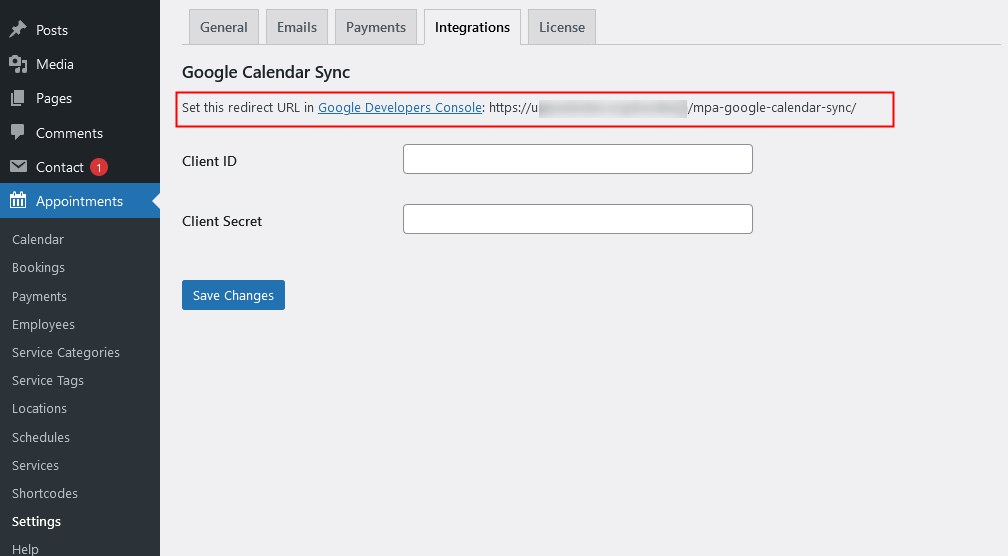Open the Services submenu

[35, 465]
